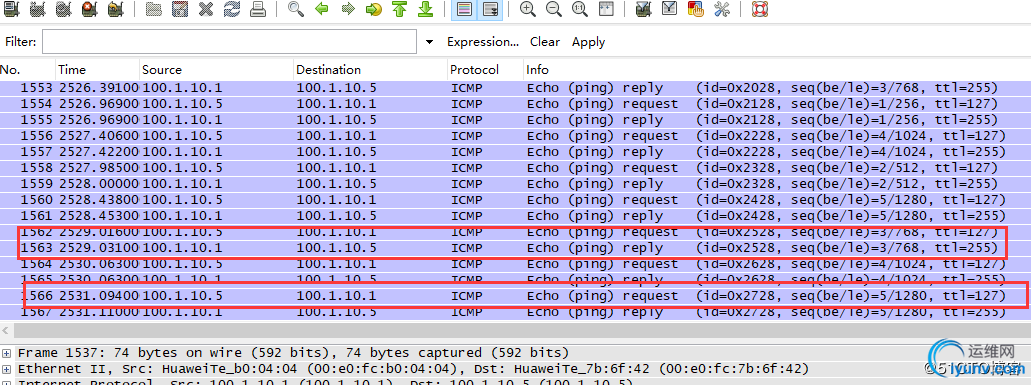Select packet 1566 request id=0x2728

[515, 296]
